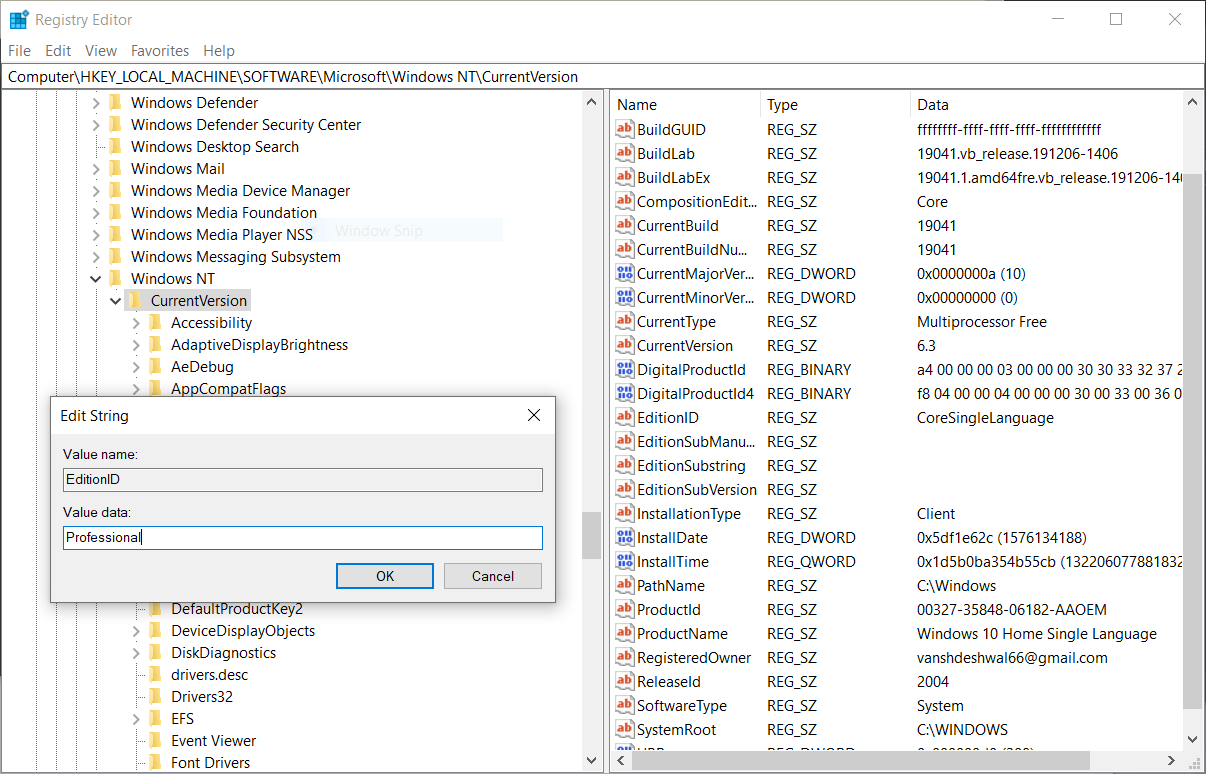Select the Drivers32 key
Screen dimensions: 1206x774
click(202, 697)
